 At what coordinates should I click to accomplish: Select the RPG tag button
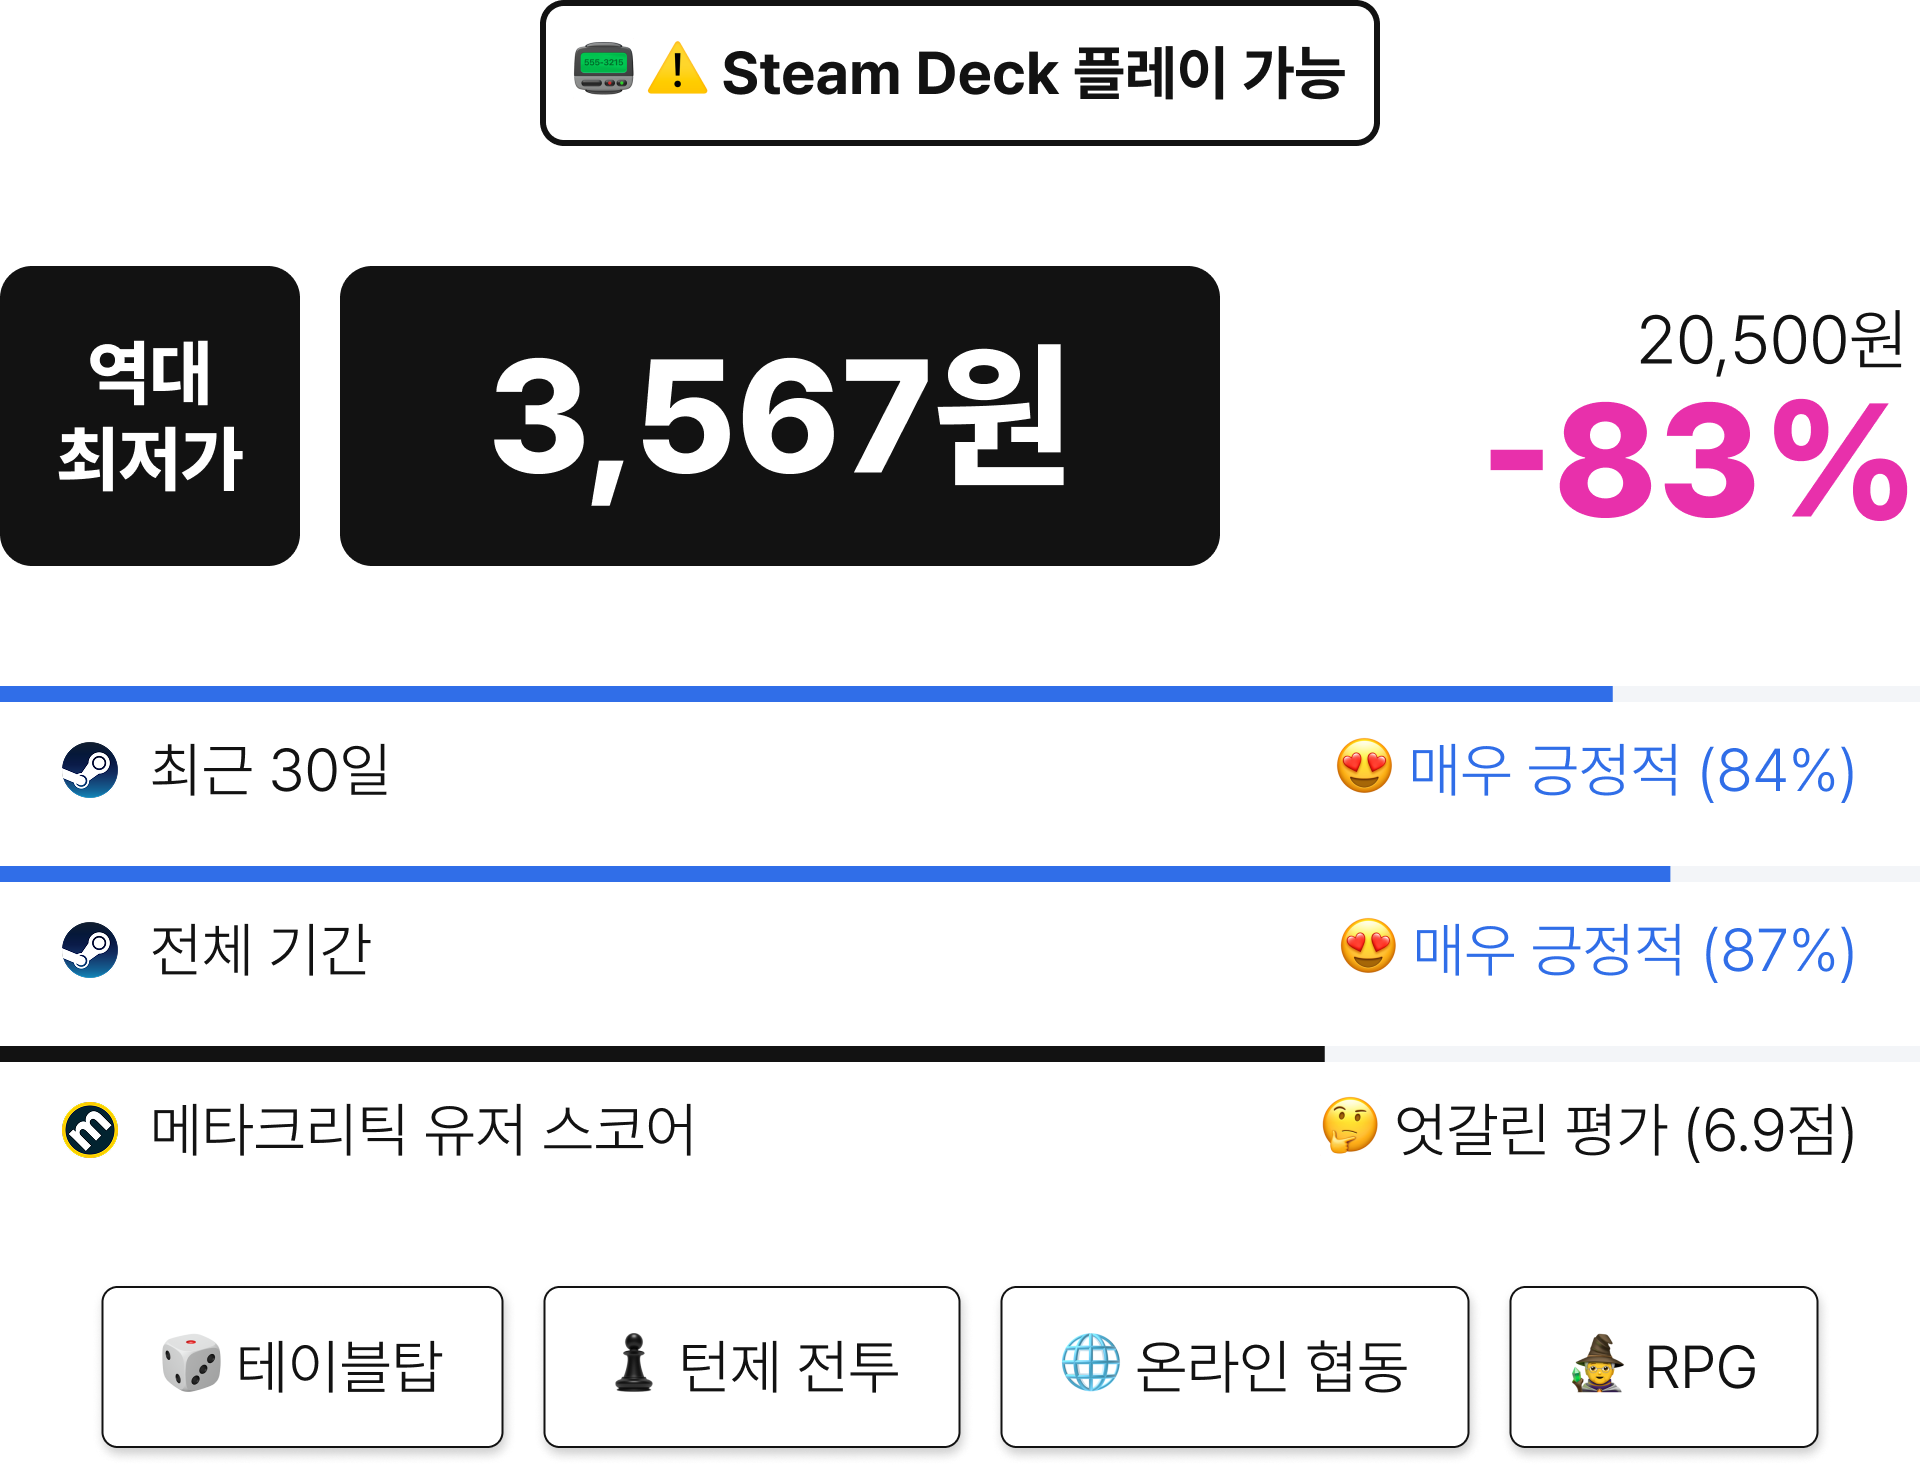point(1664,1367)
